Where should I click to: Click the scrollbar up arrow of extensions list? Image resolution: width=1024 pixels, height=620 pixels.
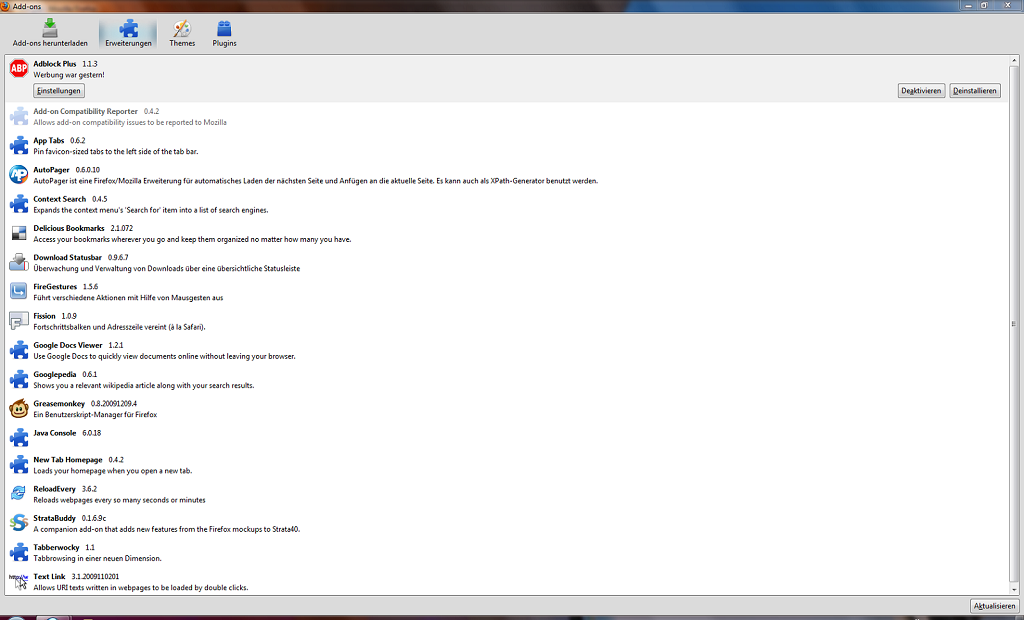point(1014,61)
